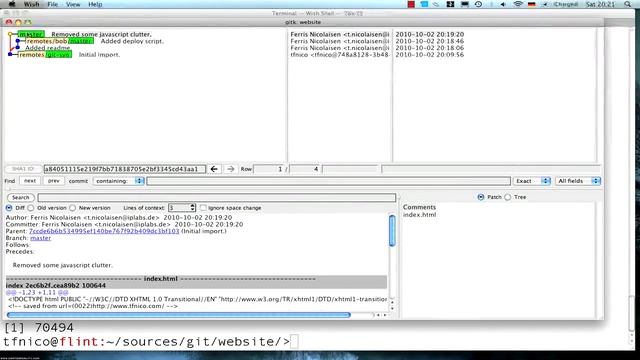Click the red square menu bar icon
Viewport: 640px width, 360px height.
411,4
